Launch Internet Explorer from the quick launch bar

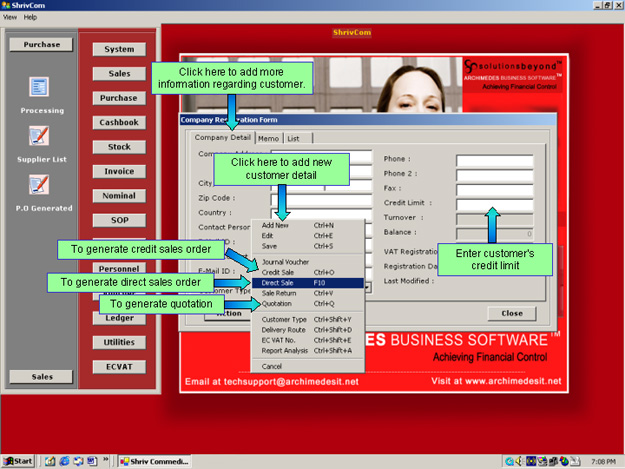tap(63, 461)
